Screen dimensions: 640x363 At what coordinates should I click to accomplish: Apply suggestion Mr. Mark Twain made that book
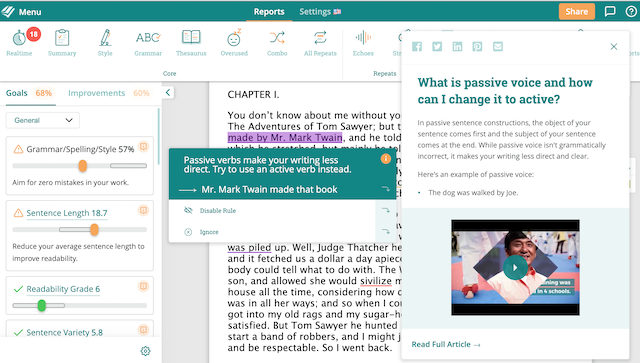[x=269, y=189]
